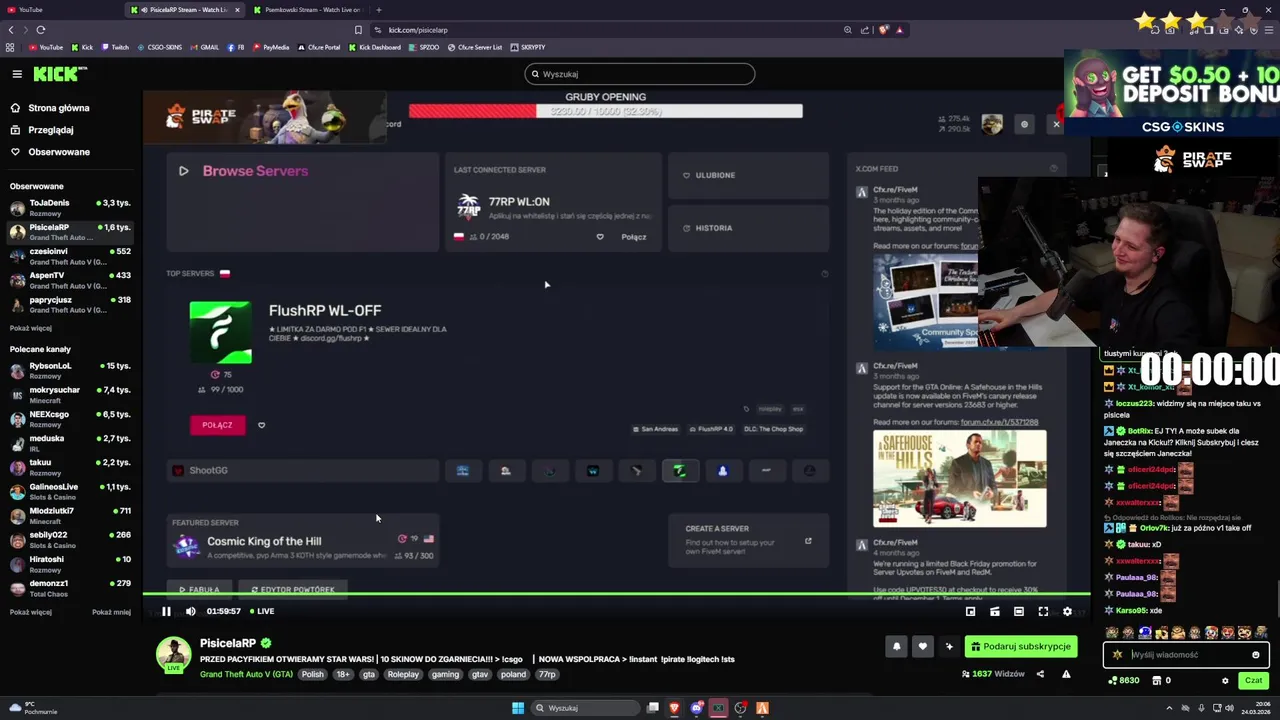
Task: Open the Kick hamburger sidebar menu
Action: click(x=17, y=74)
